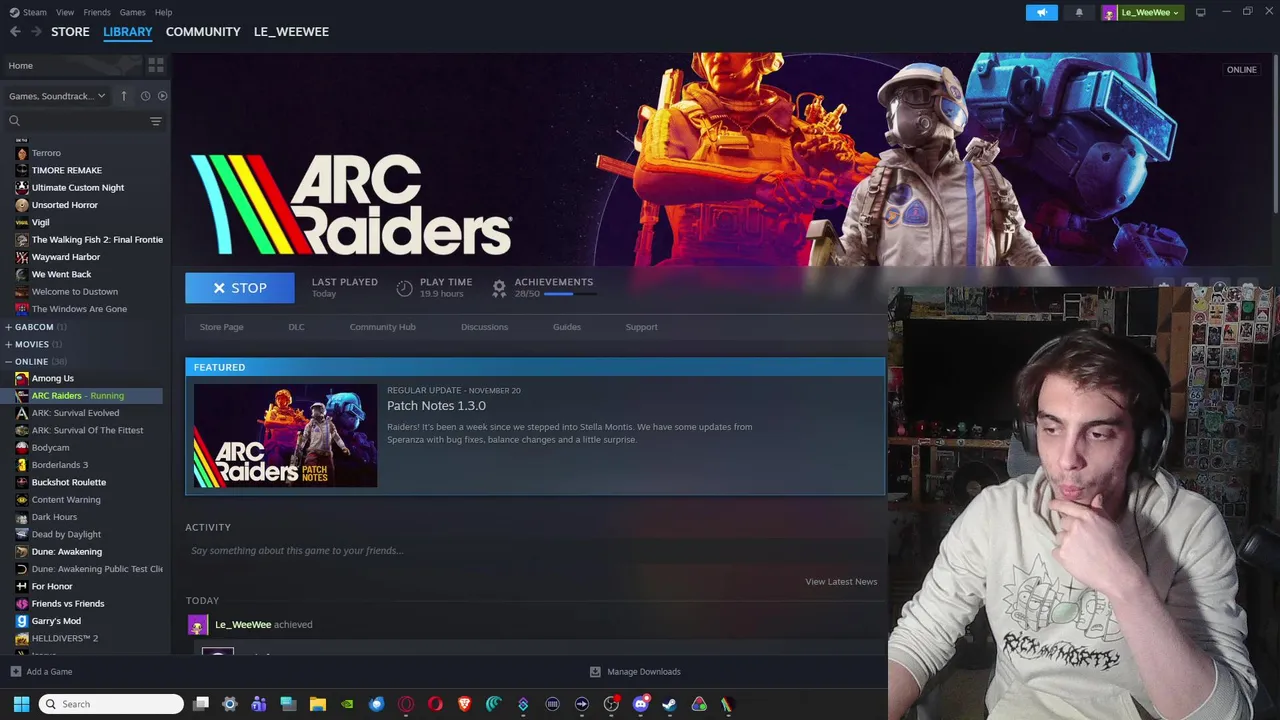
Task: Open the Steam announcements megaphone button
Action: pos(1041,12)
